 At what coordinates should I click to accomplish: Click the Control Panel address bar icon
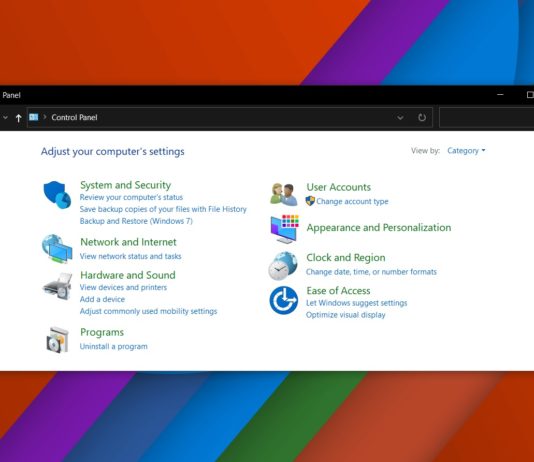pyautogui.click(x=33, y=117)
